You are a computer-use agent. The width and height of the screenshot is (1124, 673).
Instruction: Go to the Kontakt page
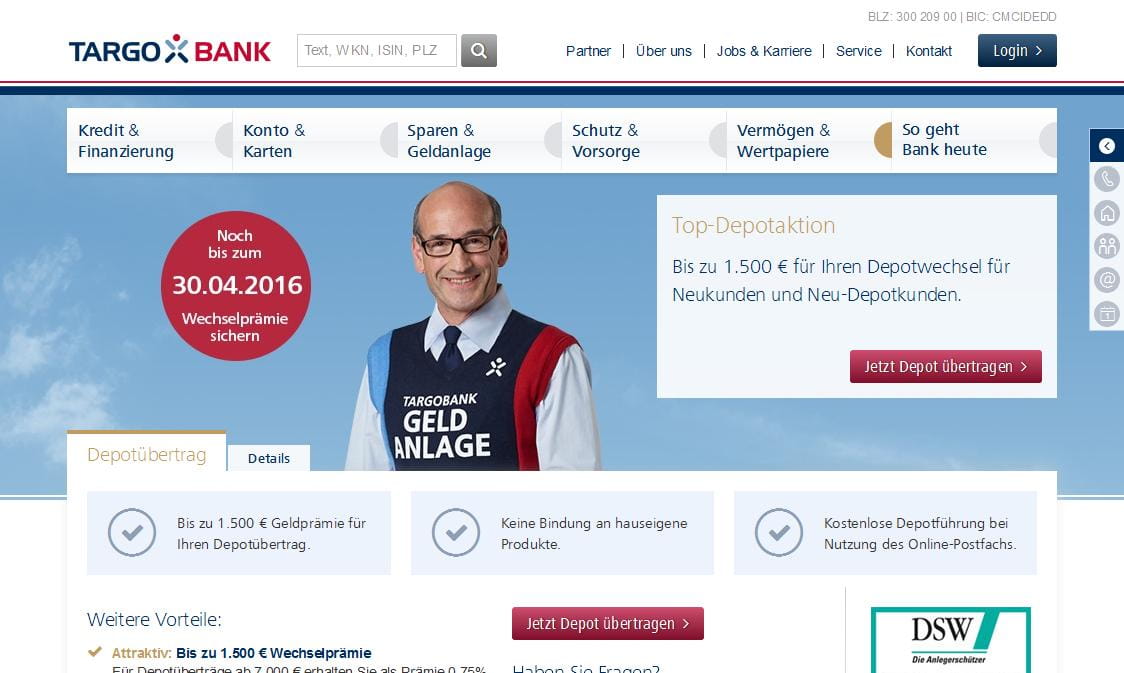(928, 51)
